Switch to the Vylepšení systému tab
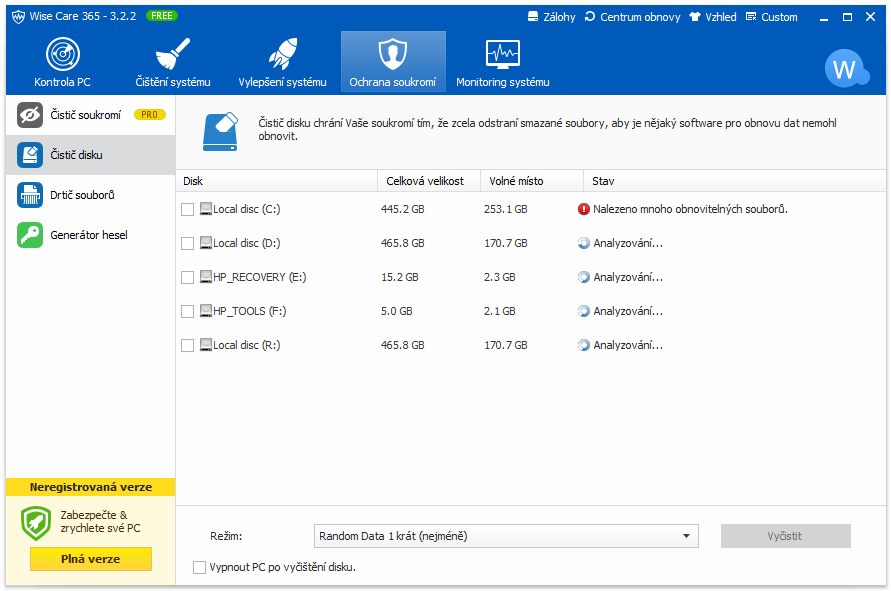Image resolution: width=891 pixels, height=591 pixels. (x=282, y=61)
